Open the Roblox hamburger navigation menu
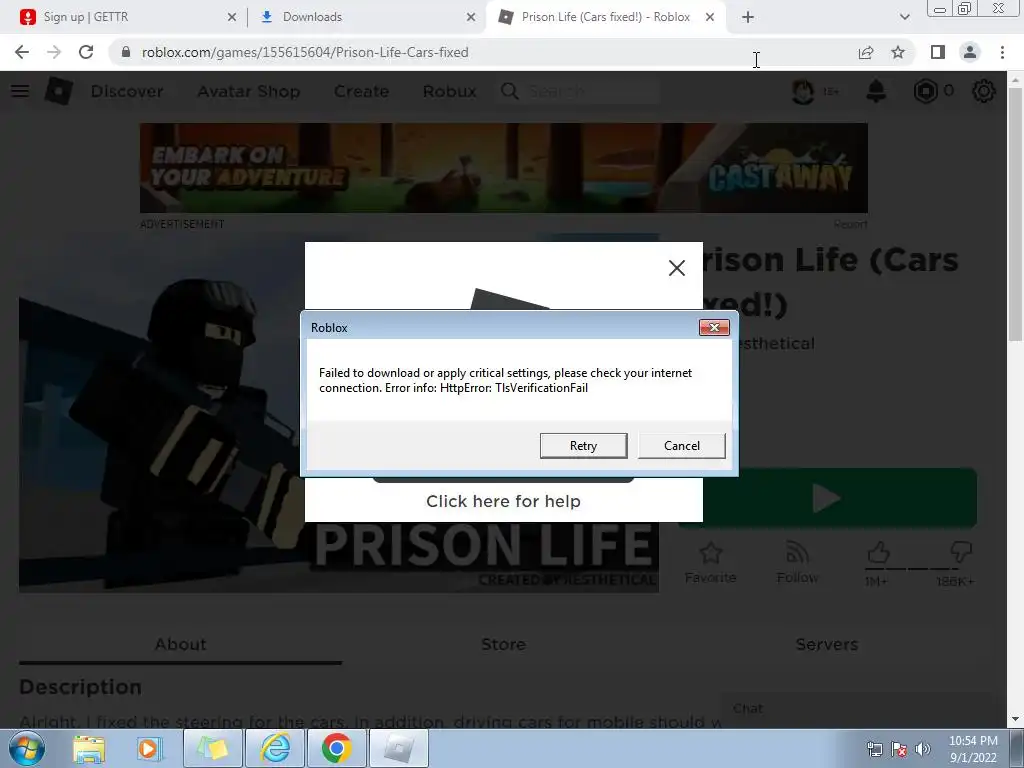Image resolution: width=1024 pixels, height=768 pixels. point(20,91)
